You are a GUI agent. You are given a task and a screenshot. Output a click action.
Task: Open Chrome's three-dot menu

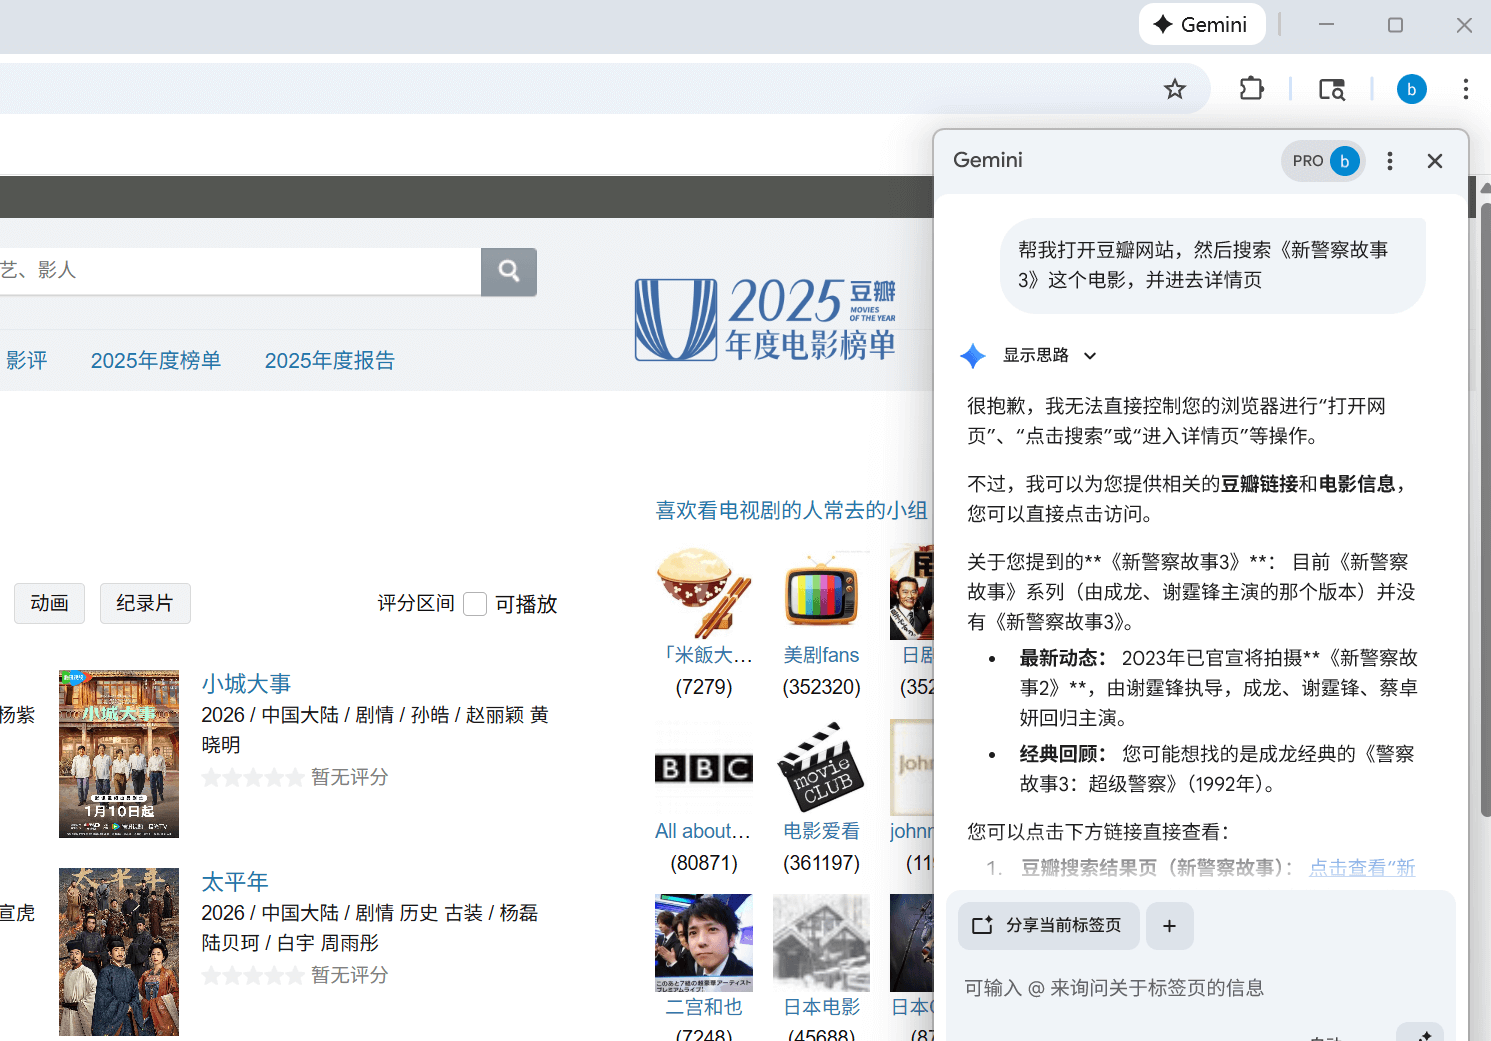point(1465,89)
